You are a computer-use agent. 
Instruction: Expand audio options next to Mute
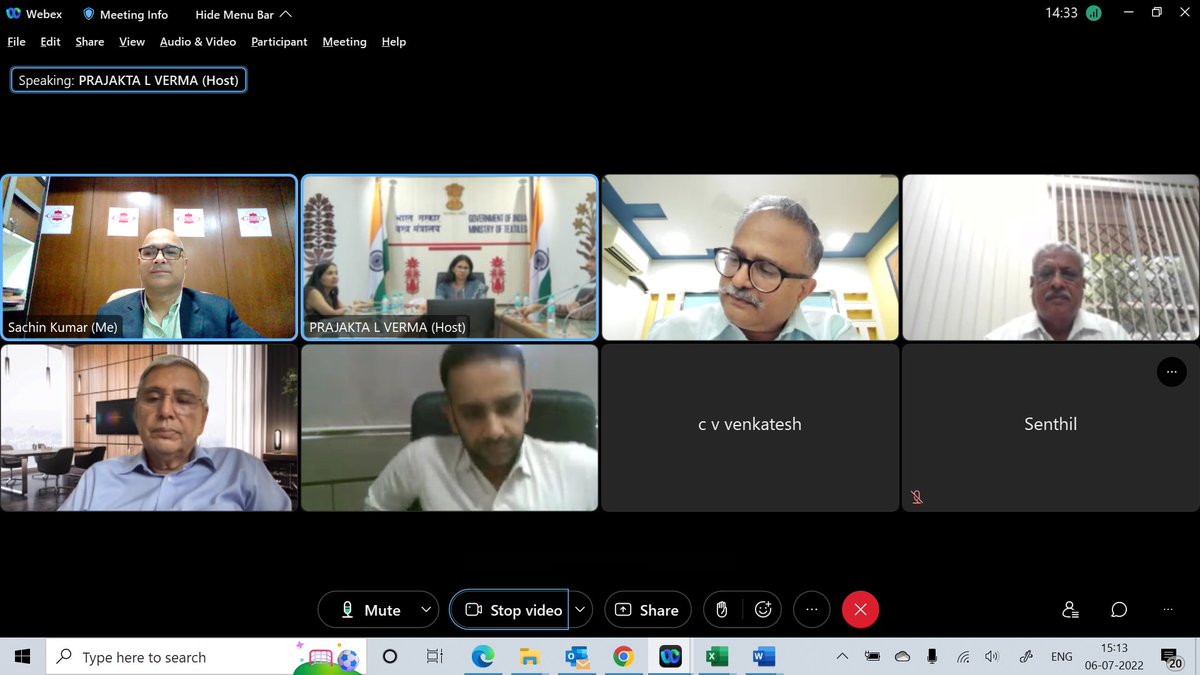click(x=426, y=609)
